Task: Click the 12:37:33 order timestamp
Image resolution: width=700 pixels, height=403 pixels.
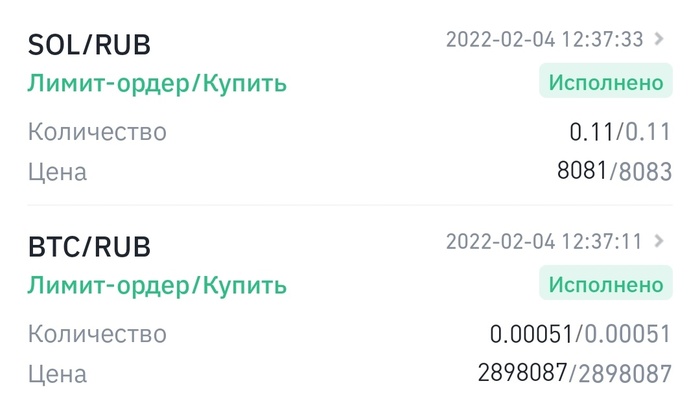Action: tap(544, 40)
